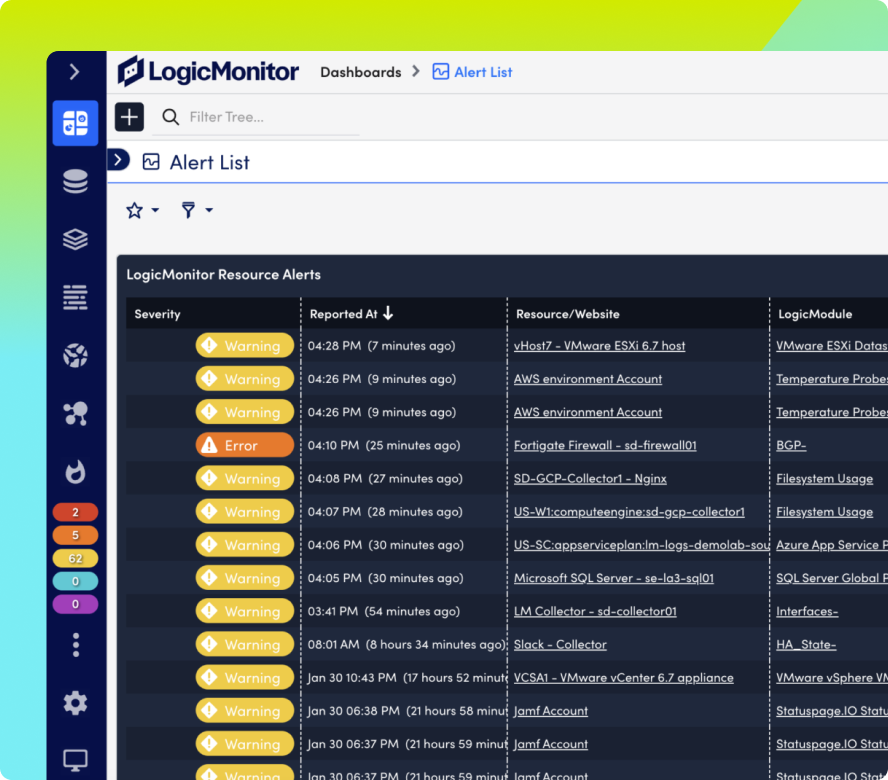Open vHost7 - VMware ESXi 6.7 host link

click(x=600, y=346)
